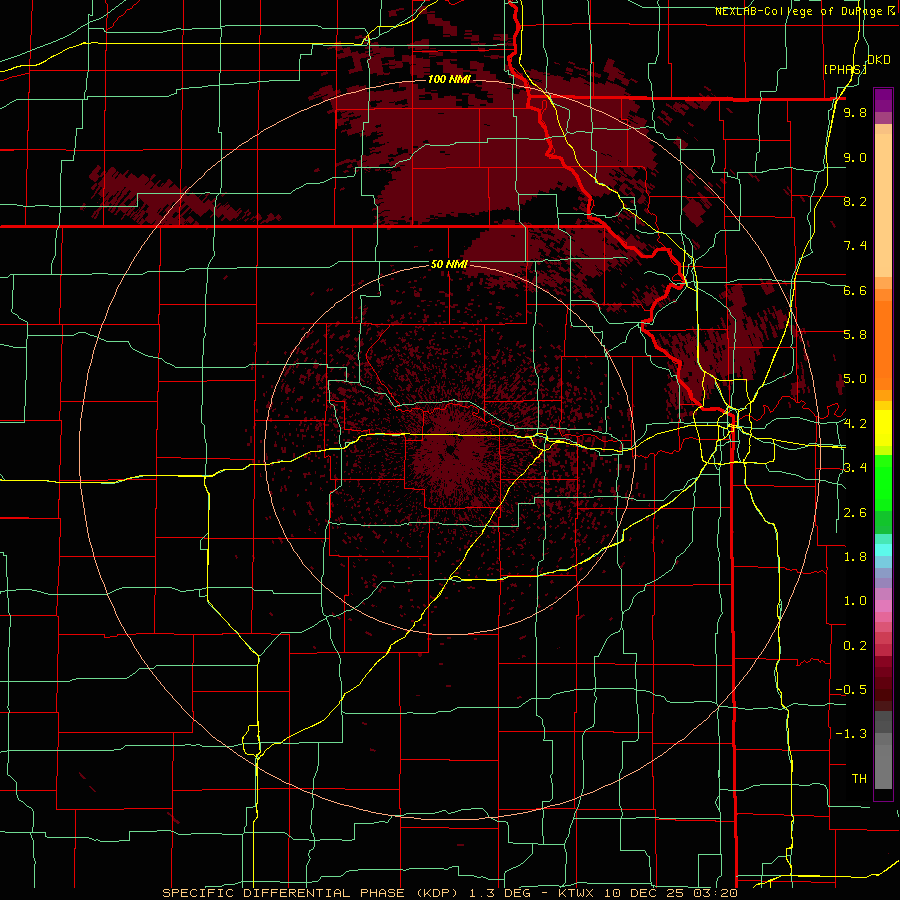900x900 pixels.
Task: Pick the bright green segment near 3.4
Action: [x=883, y=484]
